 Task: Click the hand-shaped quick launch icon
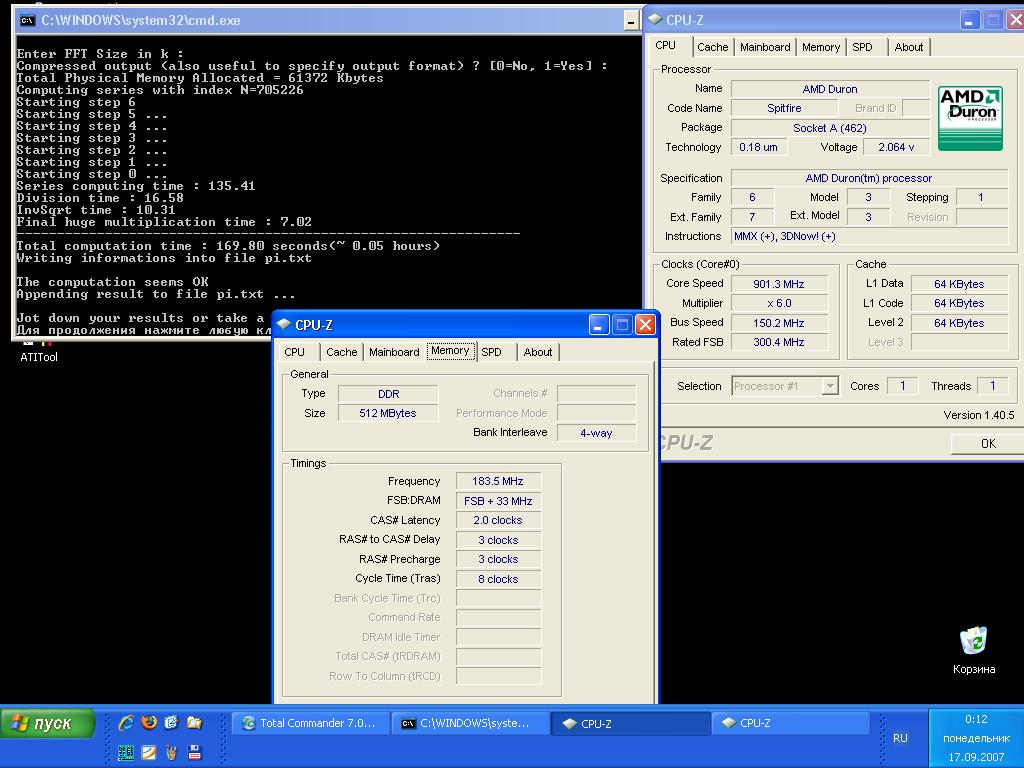pyautogui.click(x=171, y=752)
